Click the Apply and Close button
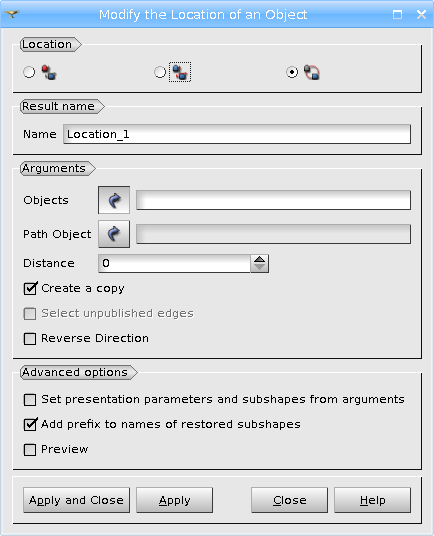The image size is (434, 536). click(77, 500)
